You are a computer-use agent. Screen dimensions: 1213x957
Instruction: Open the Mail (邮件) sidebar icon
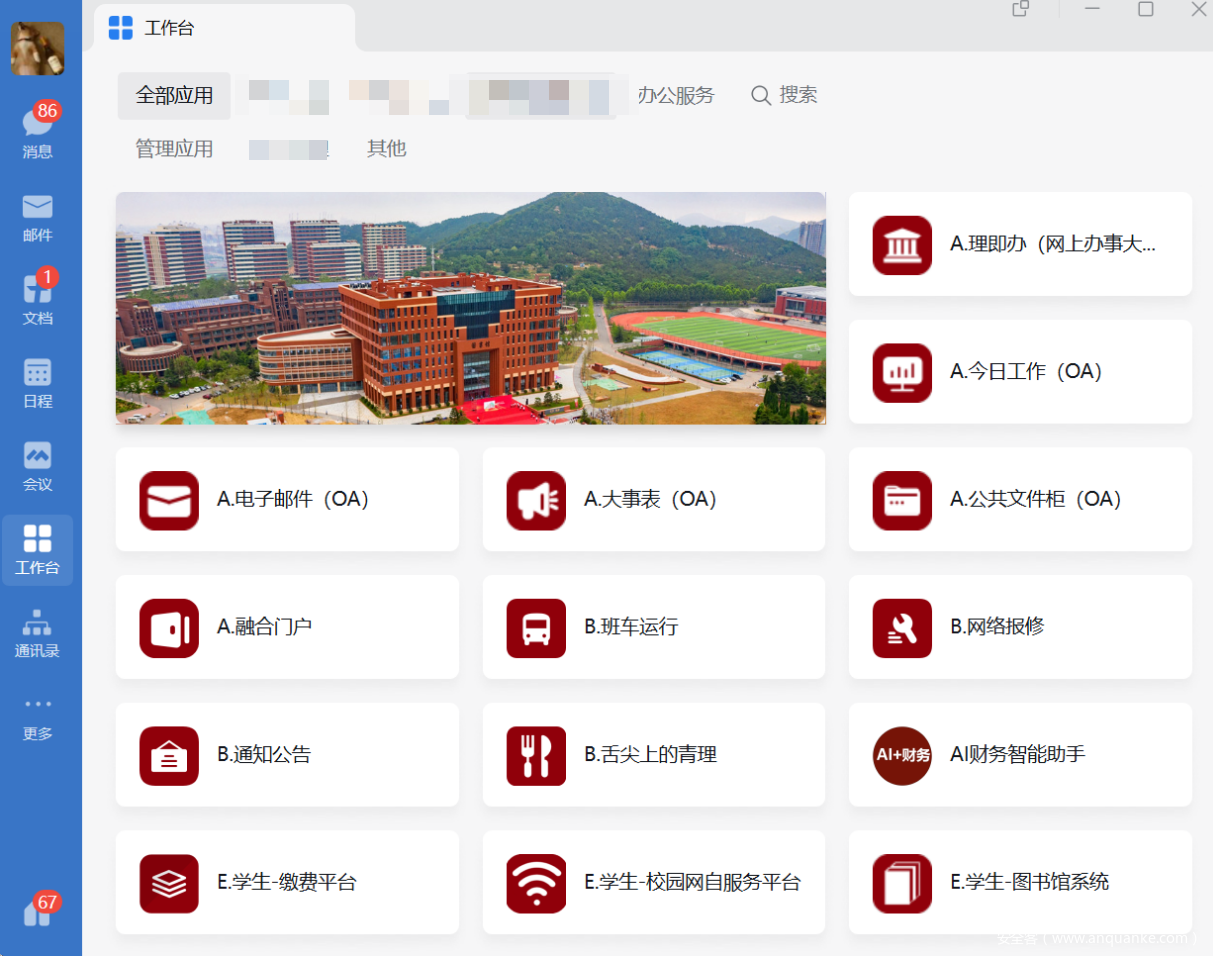tap(38, 217)
